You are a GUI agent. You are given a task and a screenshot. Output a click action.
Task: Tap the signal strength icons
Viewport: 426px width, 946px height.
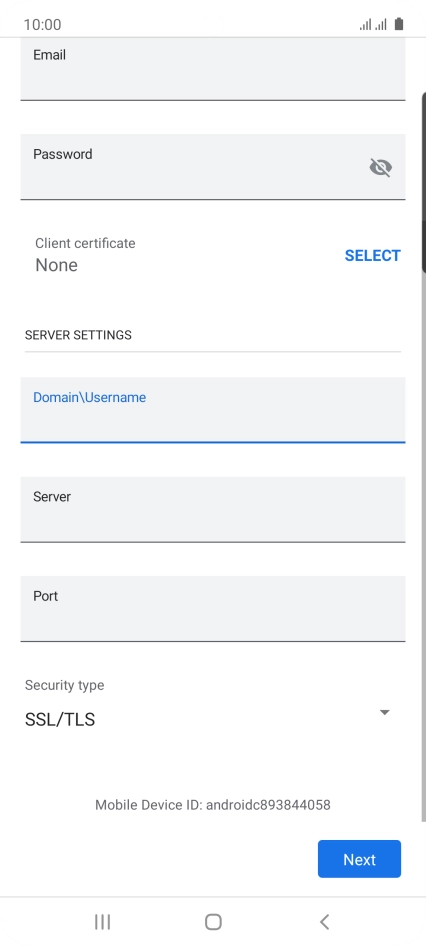[x=373, y=25]
